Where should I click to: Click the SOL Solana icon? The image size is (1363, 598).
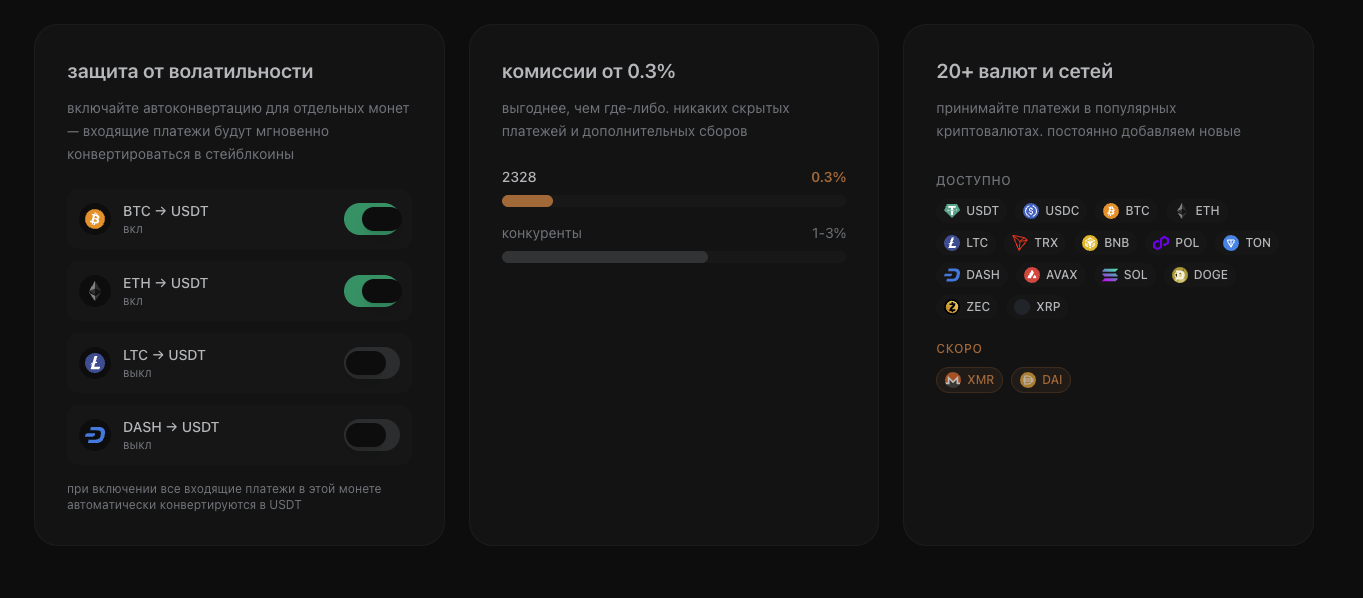coord(1110,275)
